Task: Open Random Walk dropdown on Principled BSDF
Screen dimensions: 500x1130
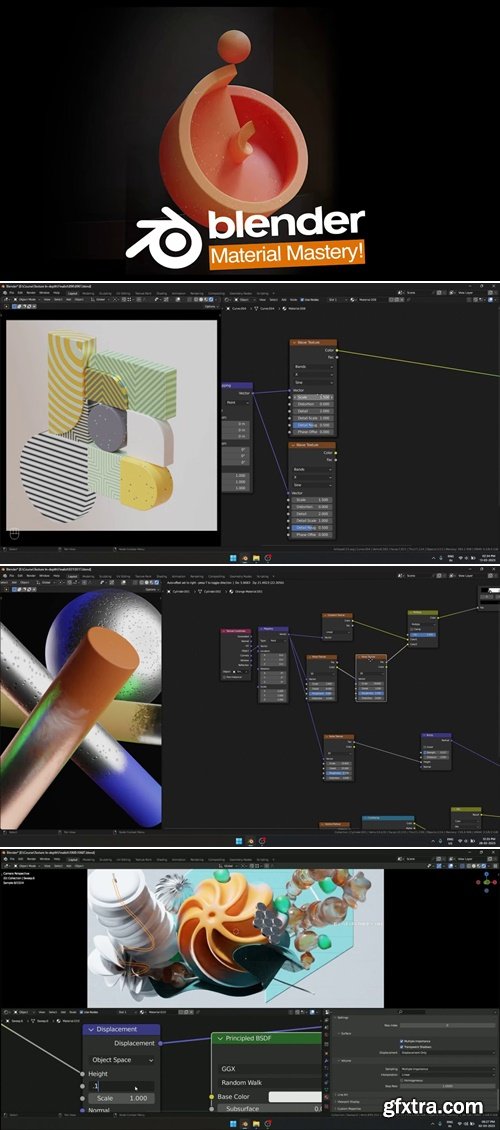Action: 269,1082
